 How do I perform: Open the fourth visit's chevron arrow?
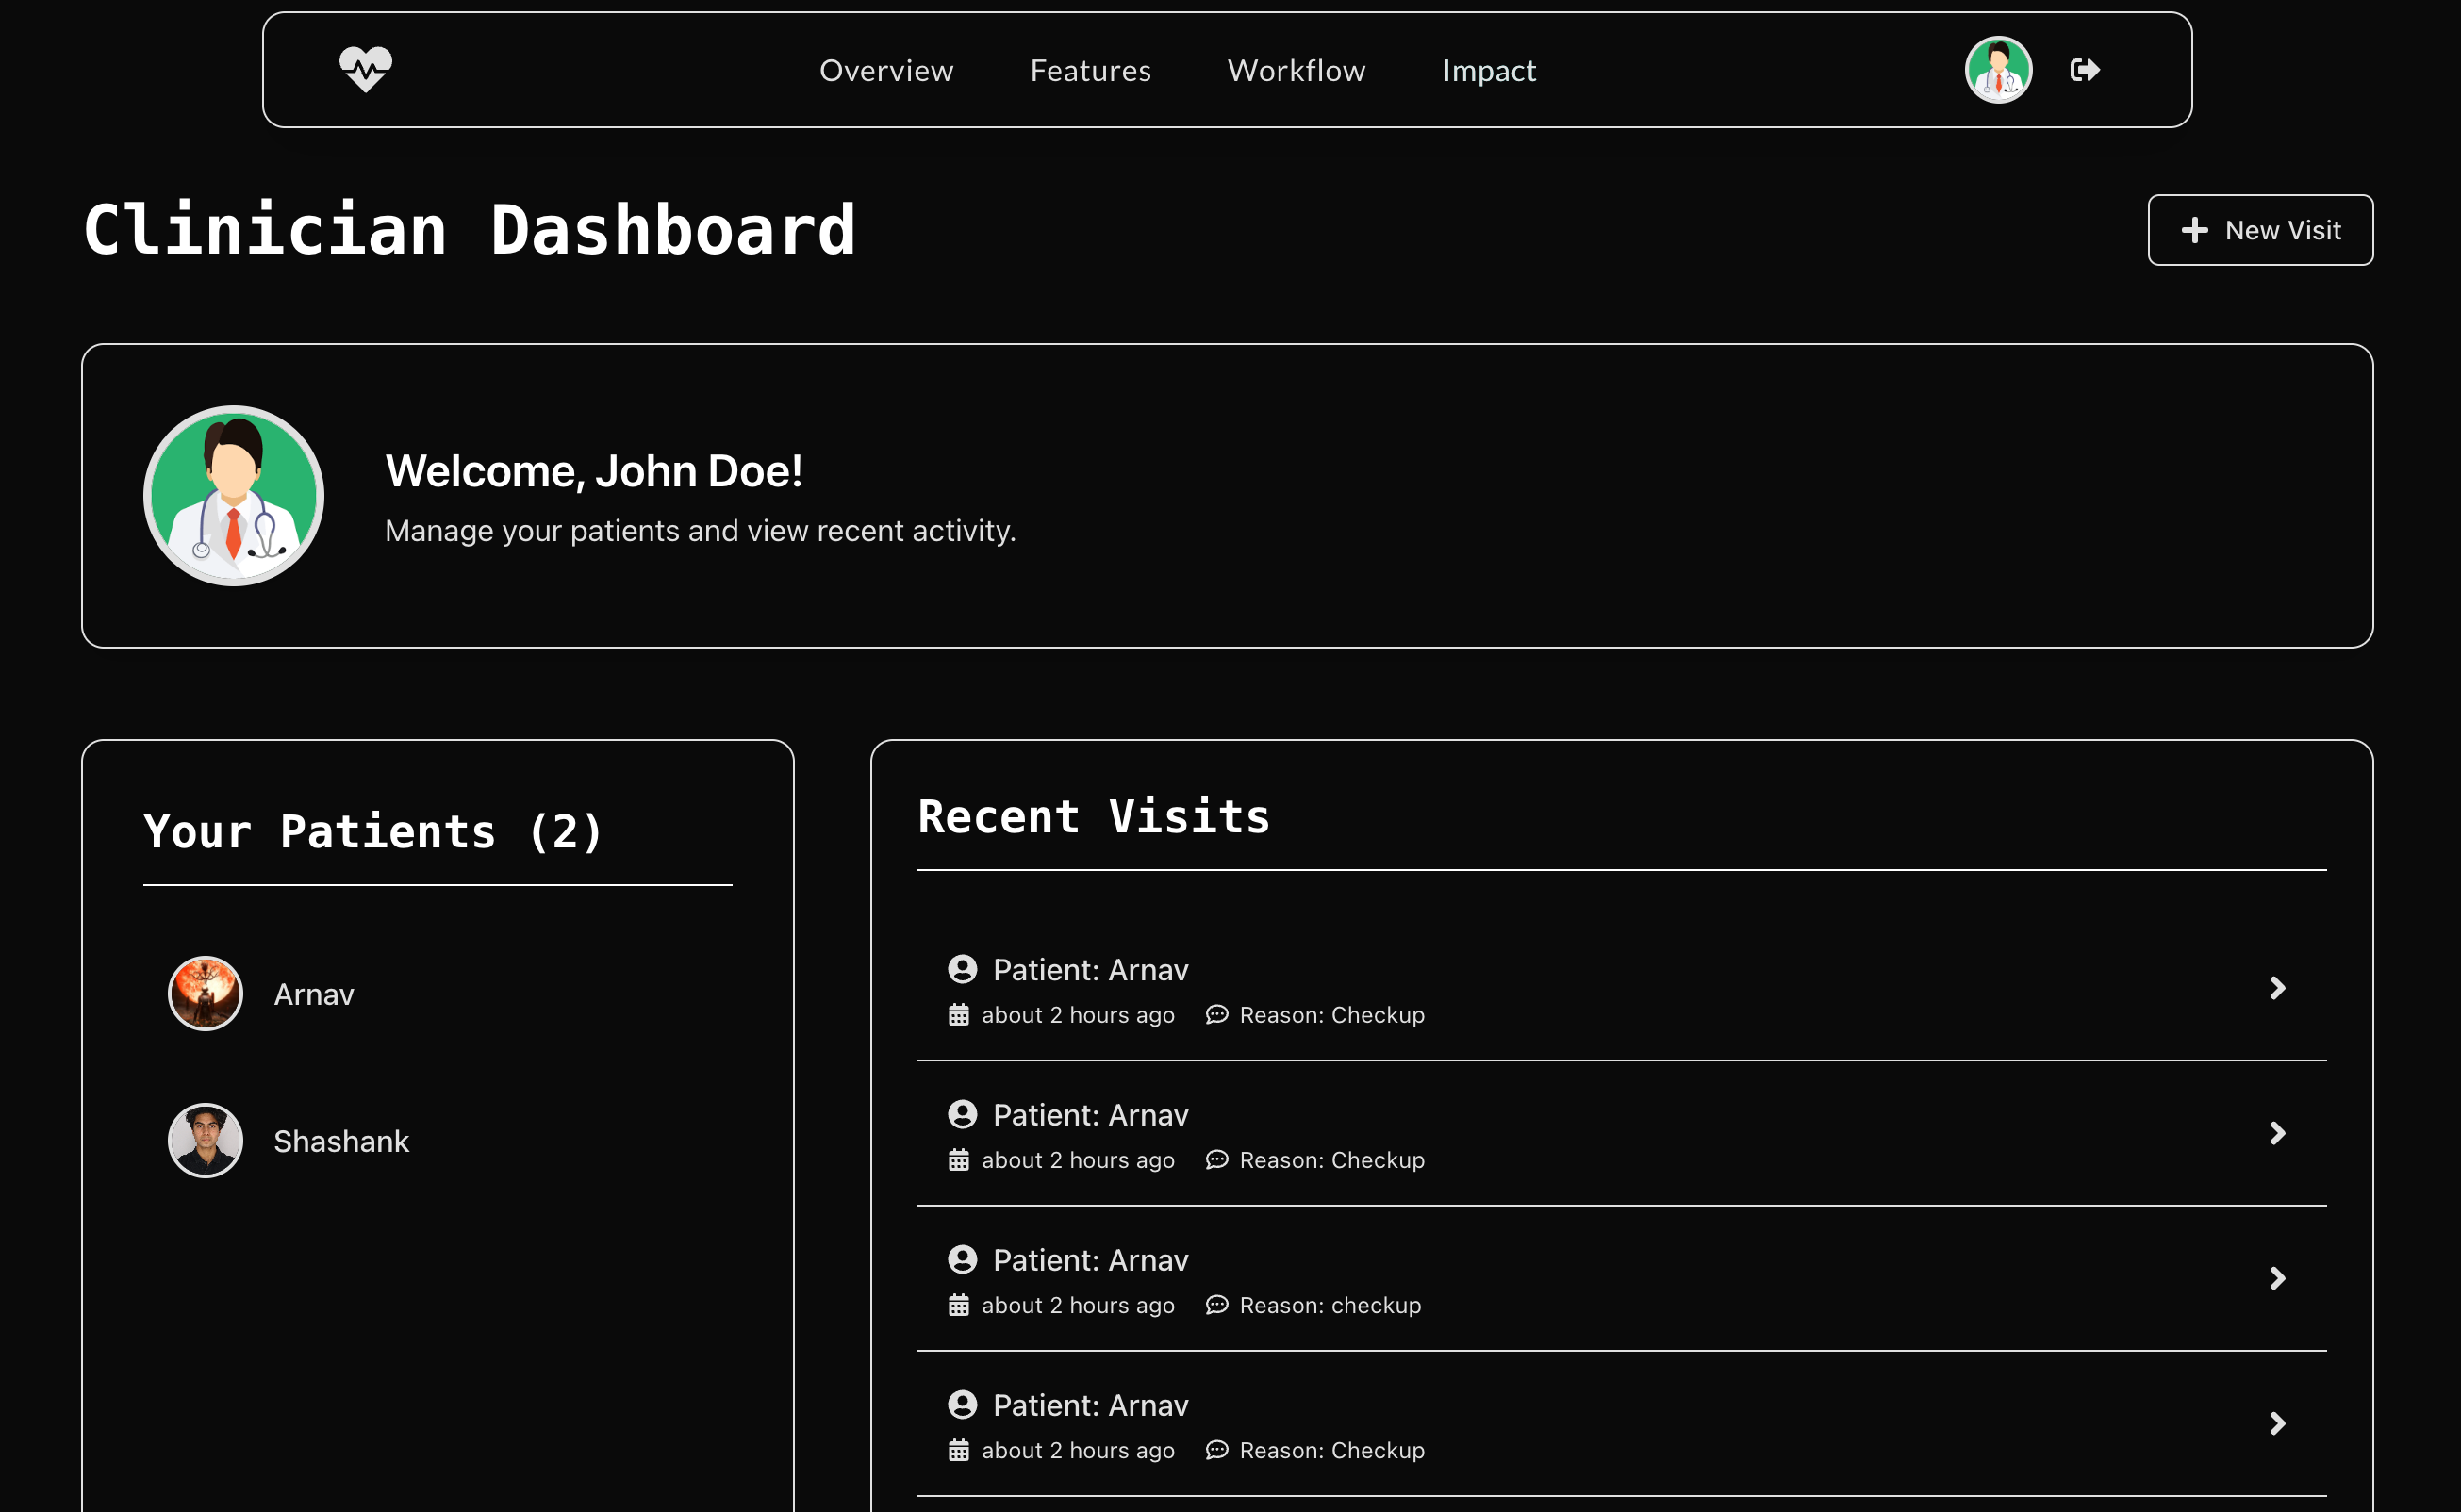pyautogui.click(x=2277, y=1423)
